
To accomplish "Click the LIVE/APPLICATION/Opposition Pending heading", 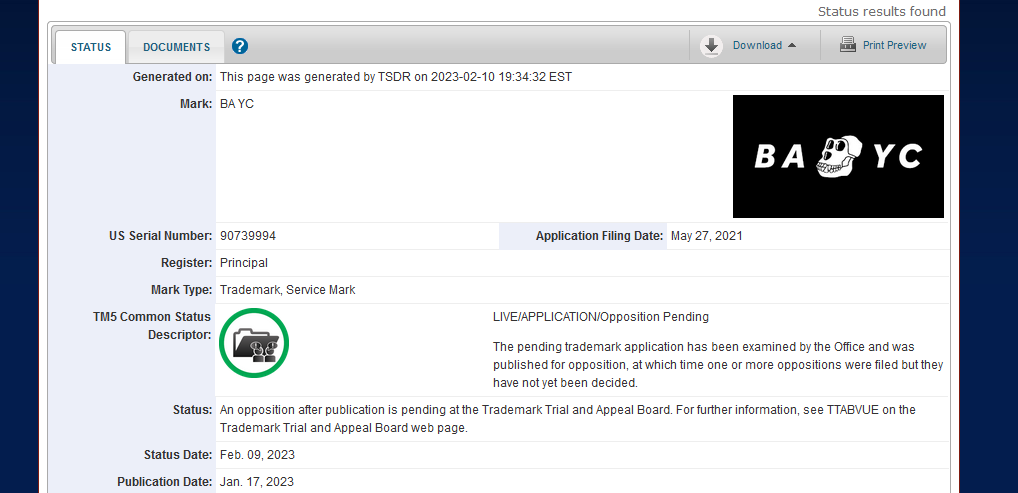I will click(x=600, y=317).
